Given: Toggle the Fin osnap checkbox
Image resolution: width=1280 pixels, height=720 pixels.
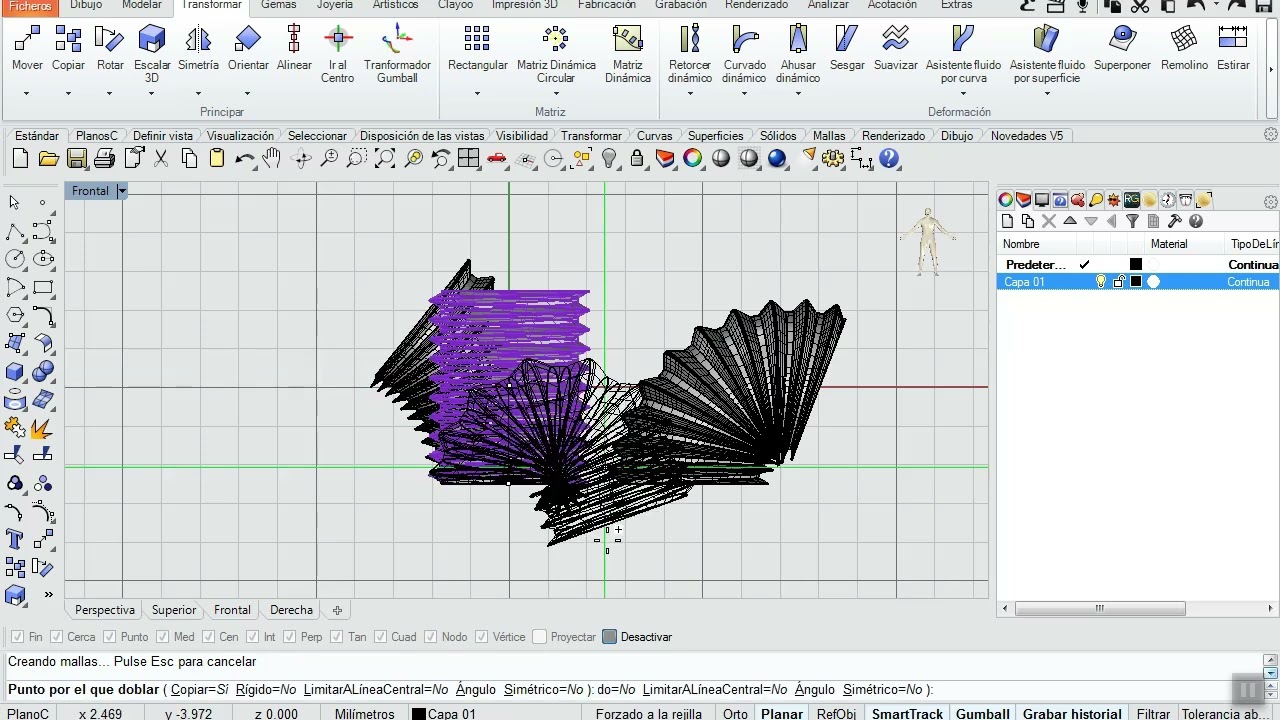Looking at the screenshot, I should (x=17, y=637).
